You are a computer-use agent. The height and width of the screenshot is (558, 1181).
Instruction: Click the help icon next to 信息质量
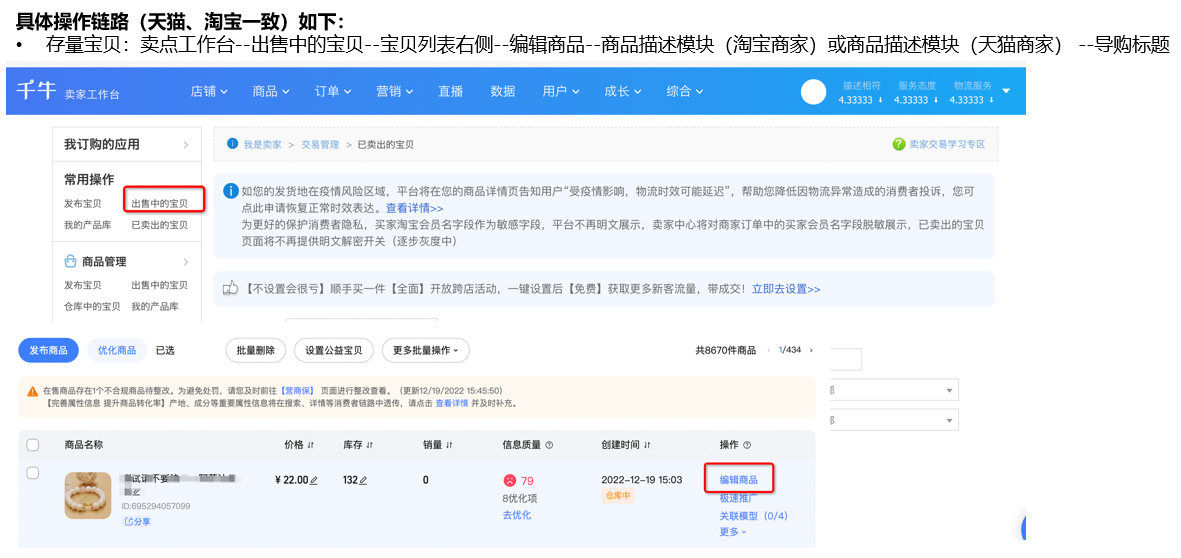tap(548, 445)
